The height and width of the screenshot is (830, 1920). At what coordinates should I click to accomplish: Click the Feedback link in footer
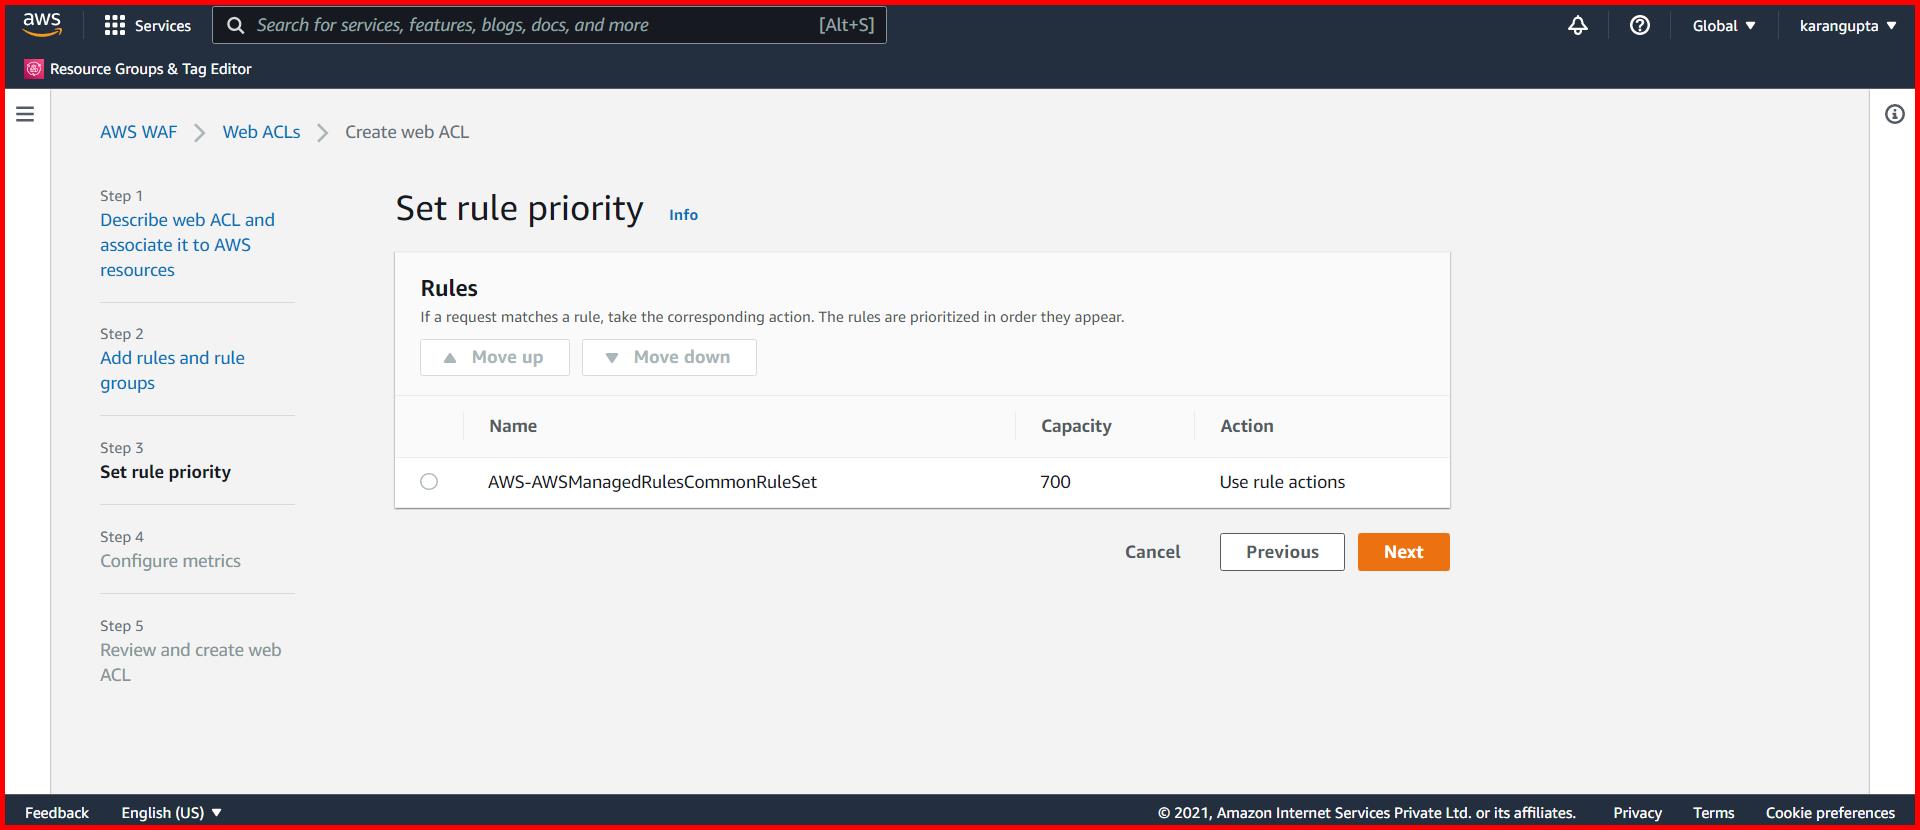(57, 813)
